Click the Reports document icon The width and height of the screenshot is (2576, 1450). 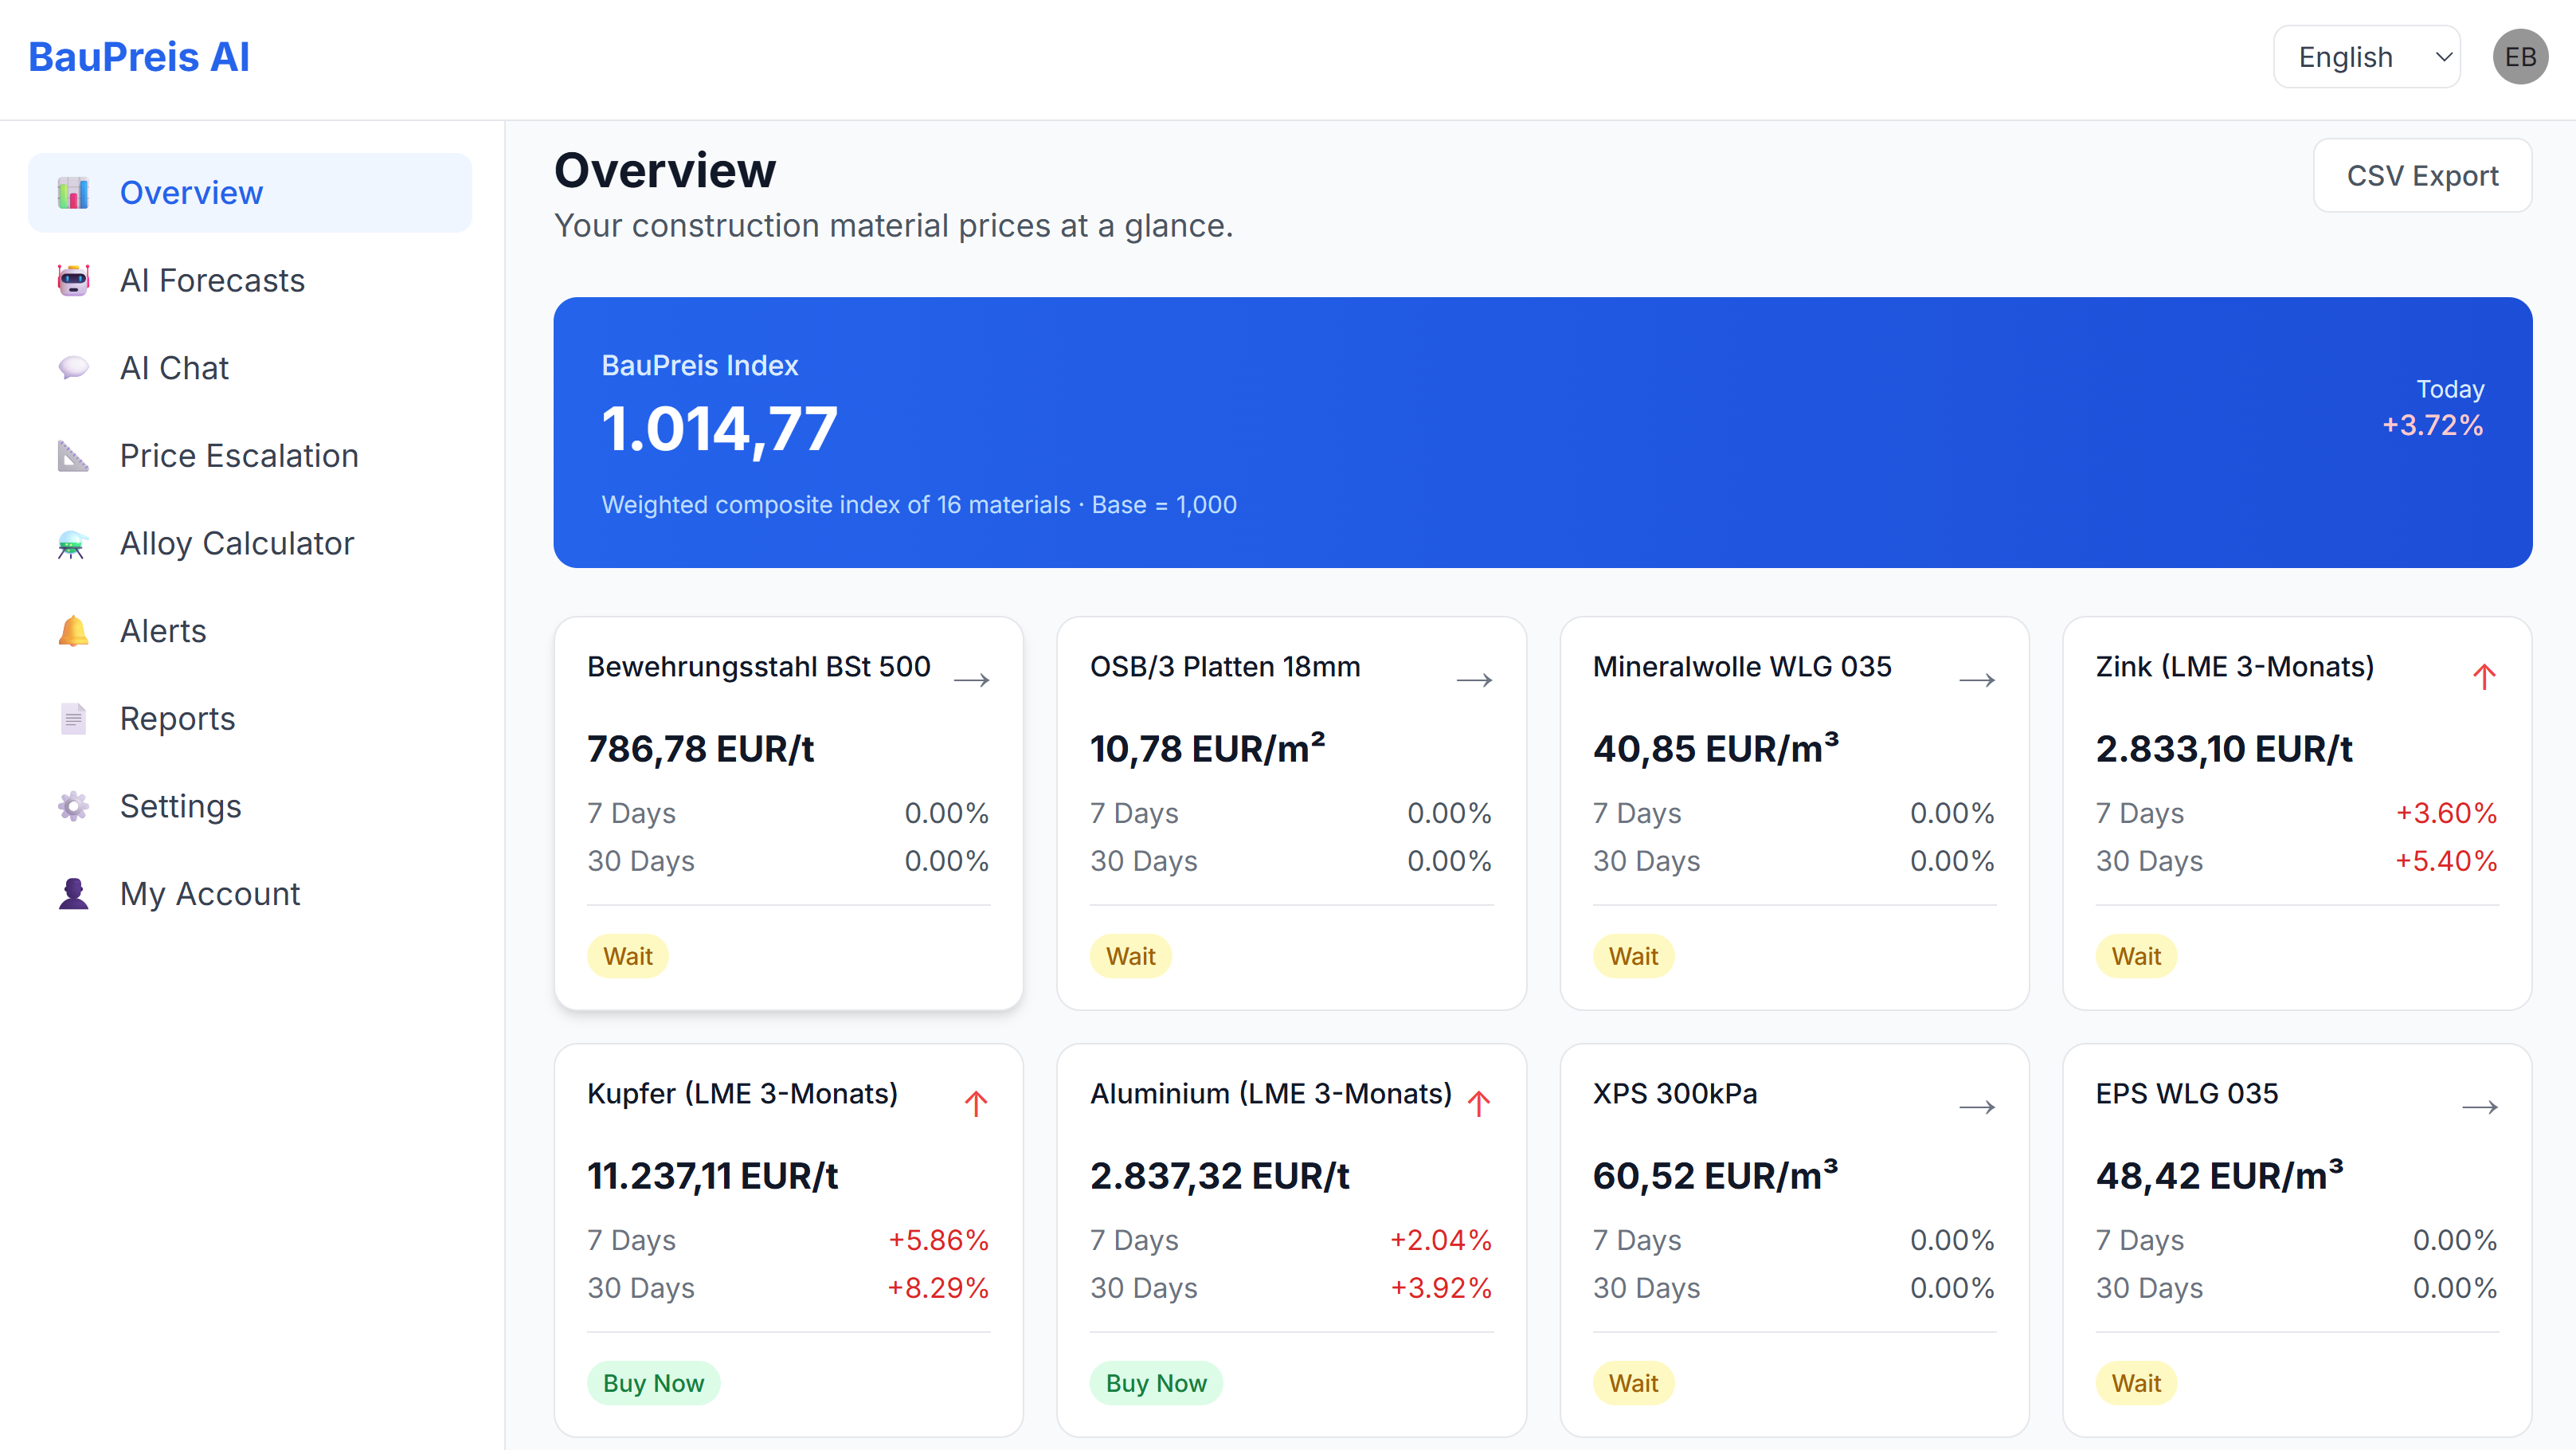pos(72,718)
